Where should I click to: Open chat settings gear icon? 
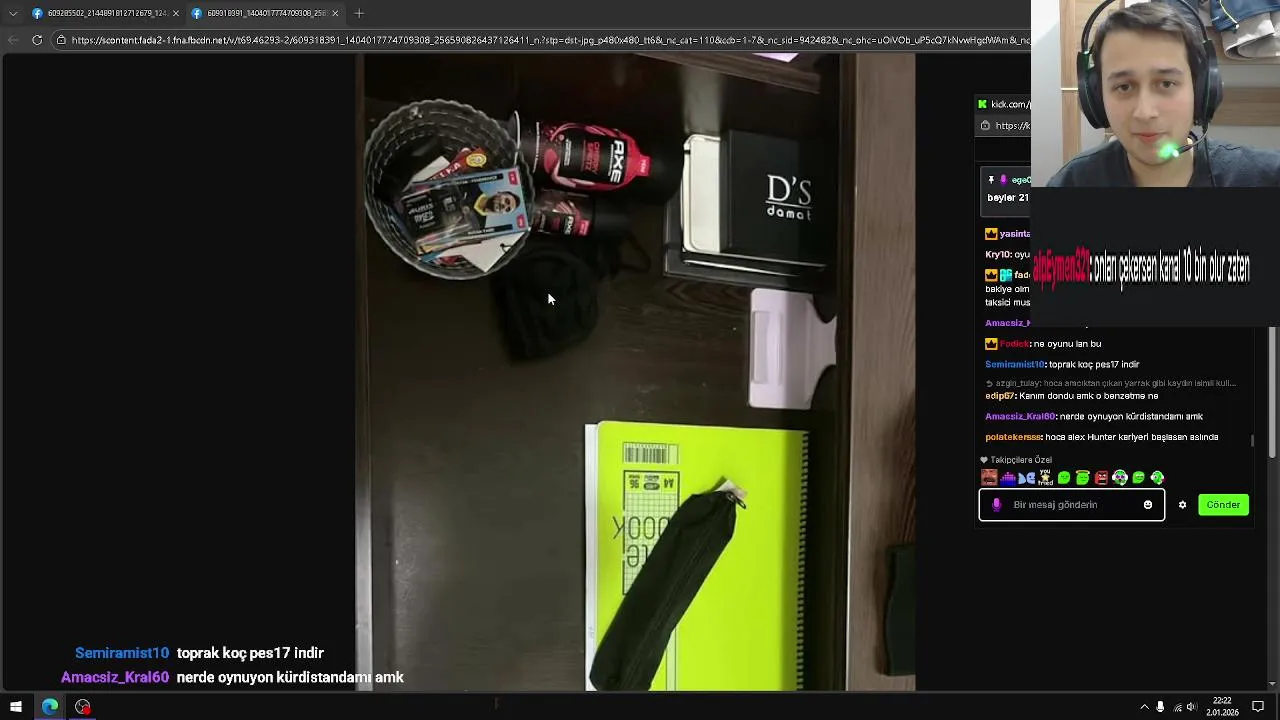click(x=1182, y=505)
